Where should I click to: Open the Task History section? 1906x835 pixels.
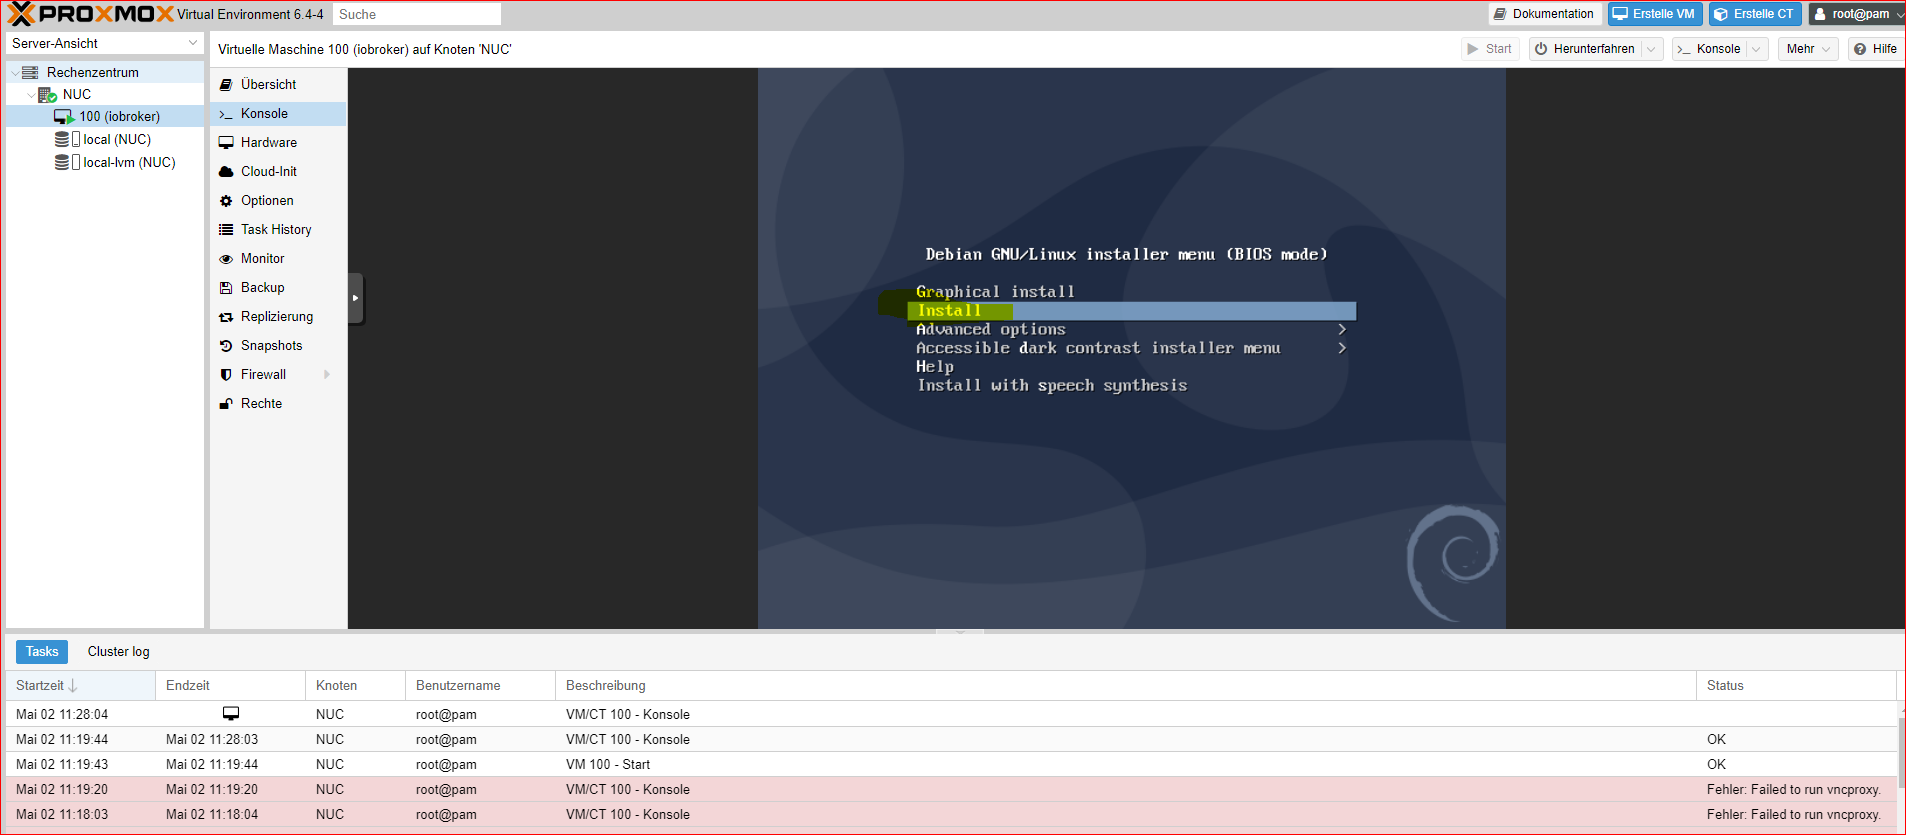[278, 230]
